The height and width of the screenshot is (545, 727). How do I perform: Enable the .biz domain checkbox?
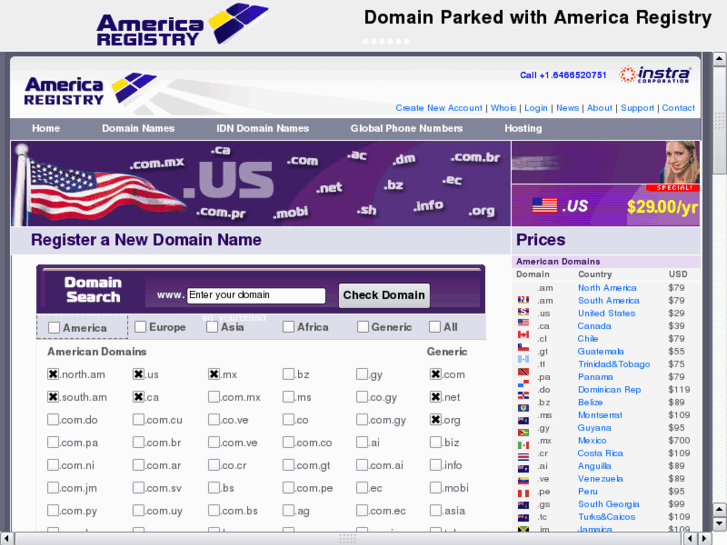pos(436,443)
